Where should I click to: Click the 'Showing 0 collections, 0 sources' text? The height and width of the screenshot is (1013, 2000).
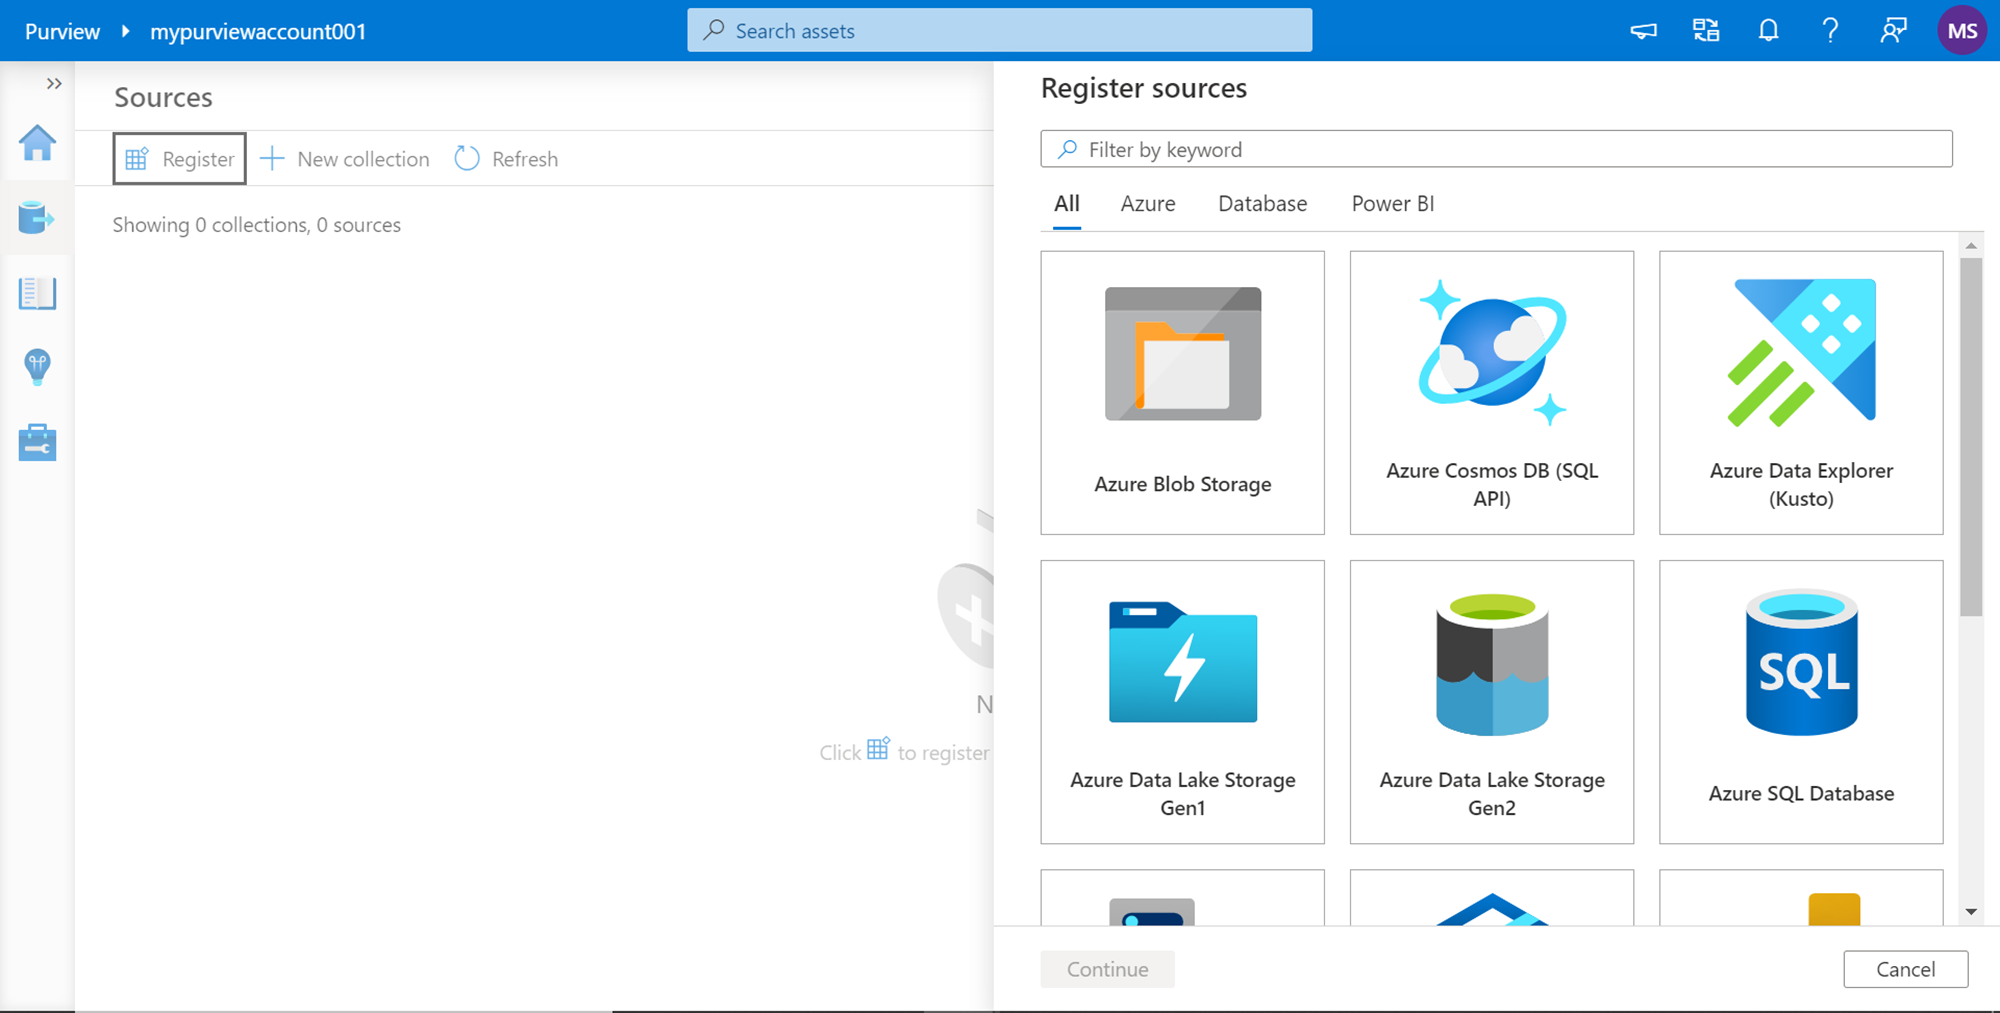257,225
